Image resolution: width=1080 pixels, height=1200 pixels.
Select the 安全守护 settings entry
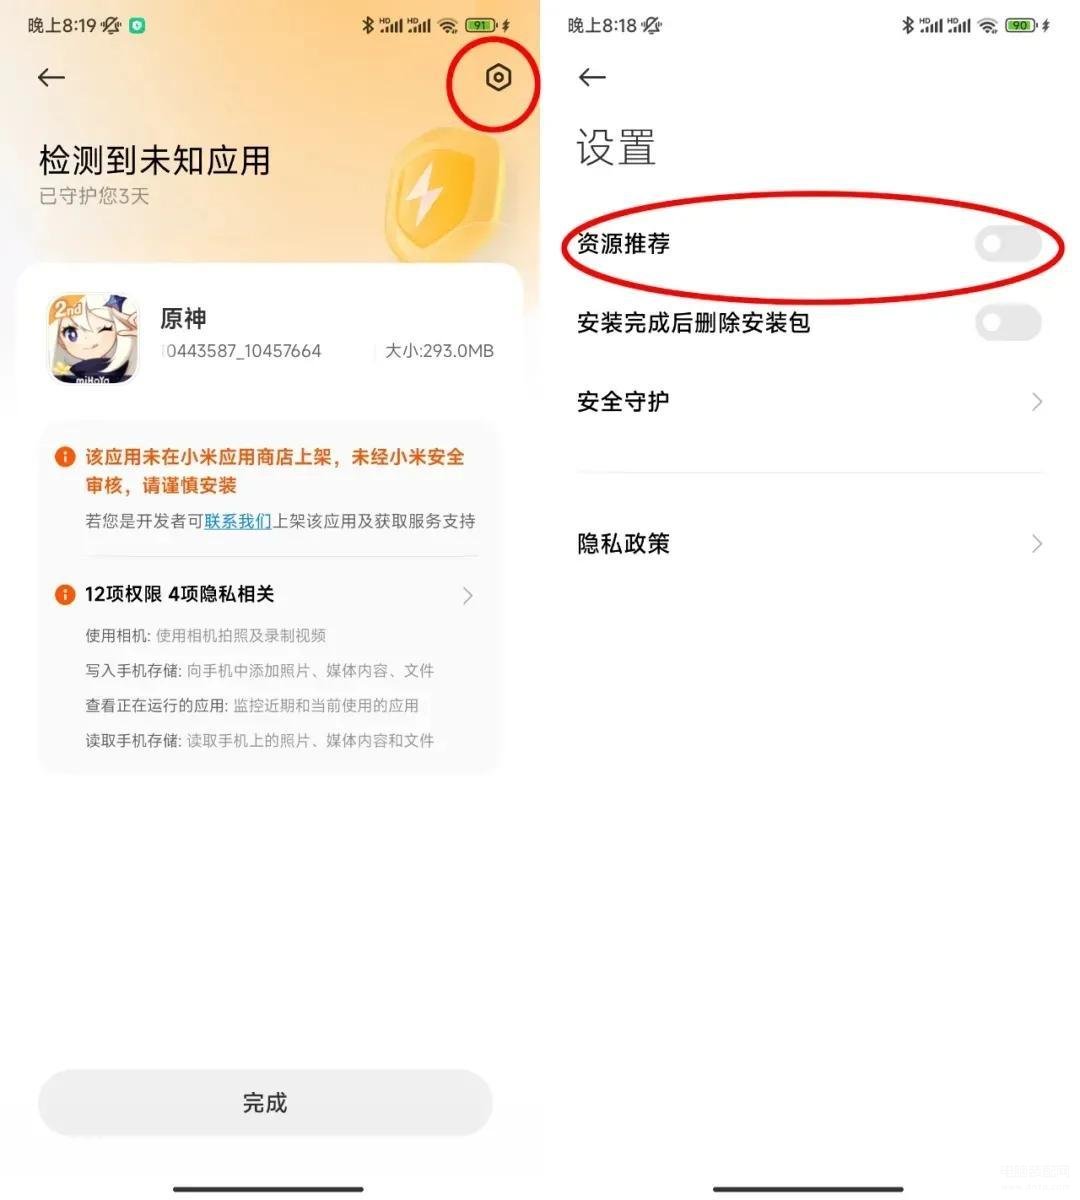(810, 402)
